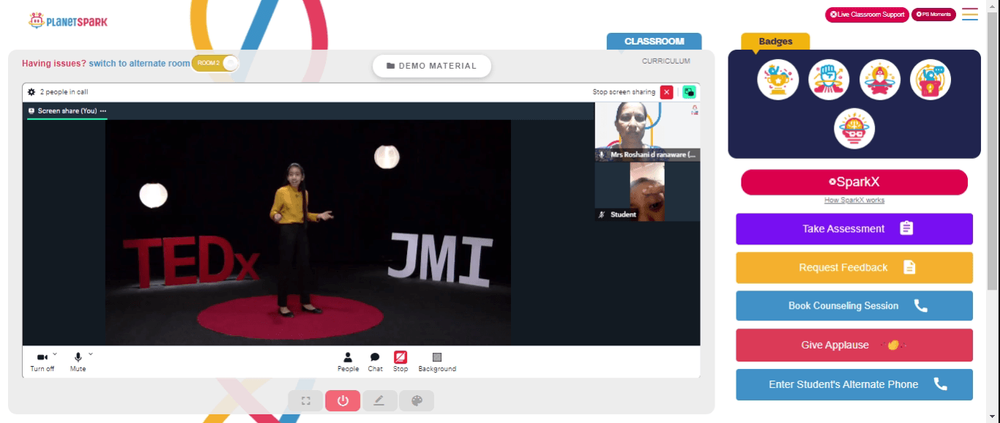Enter fullscreen mode for classroom
This screenshot has height=423, width=1000.
point(305,401)
